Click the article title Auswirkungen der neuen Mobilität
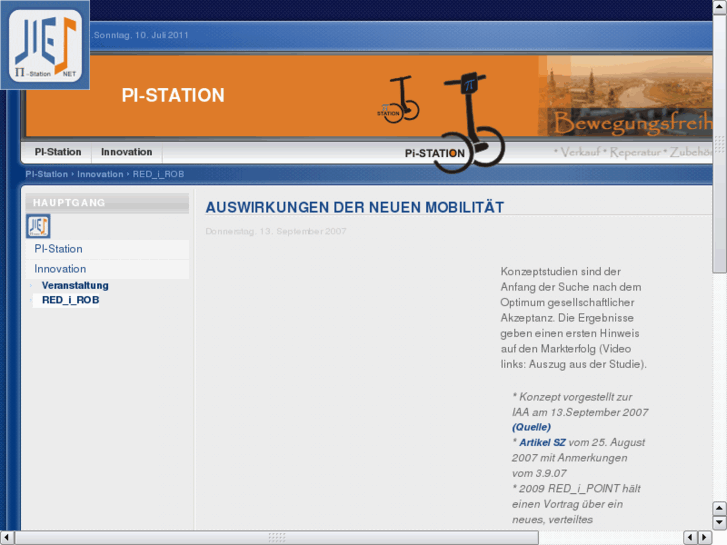The image size is (727, 545). (354, 208)
